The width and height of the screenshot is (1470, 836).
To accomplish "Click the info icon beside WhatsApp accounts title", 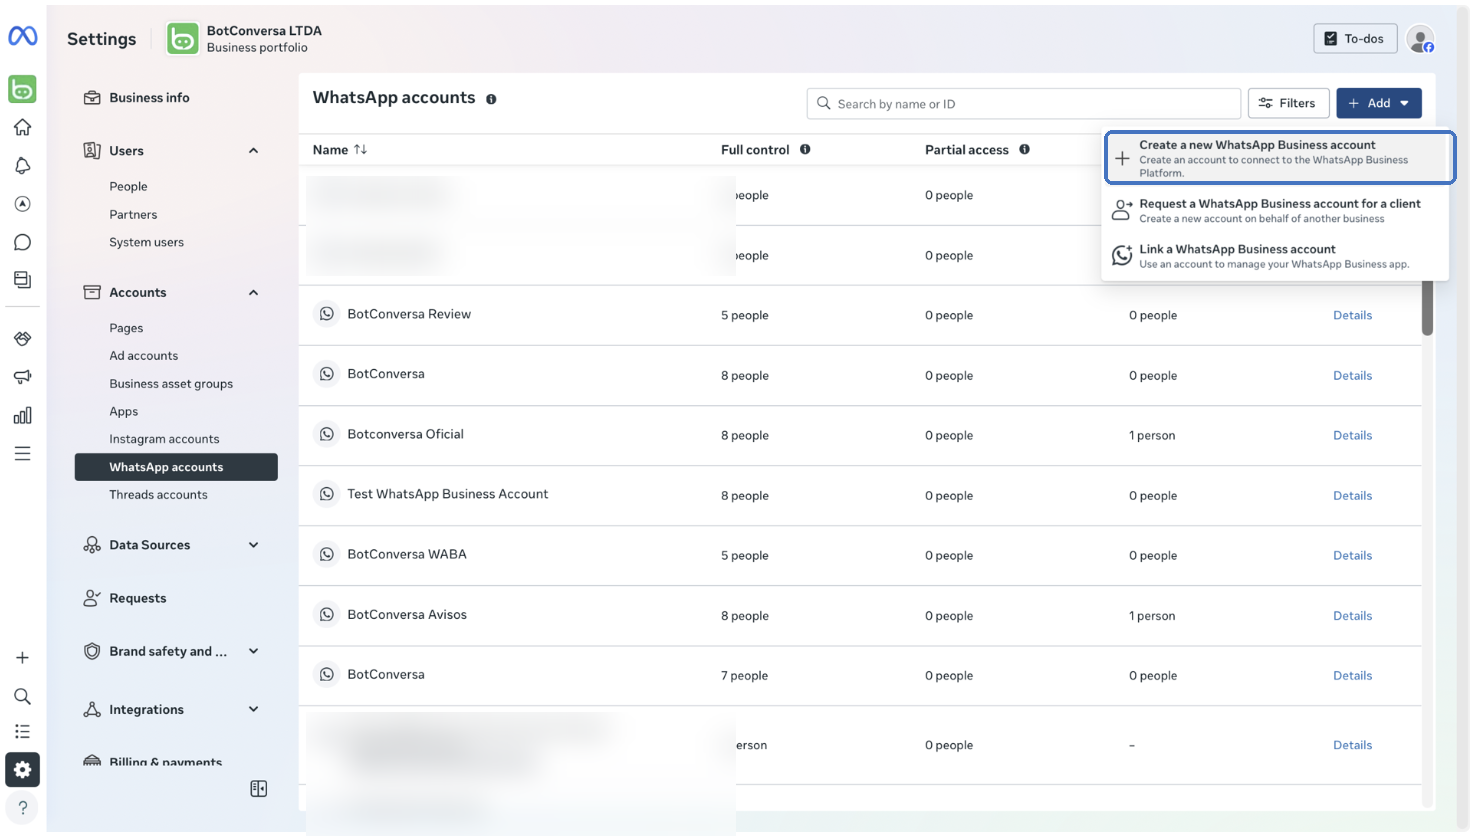I will [x=491, y=99].
